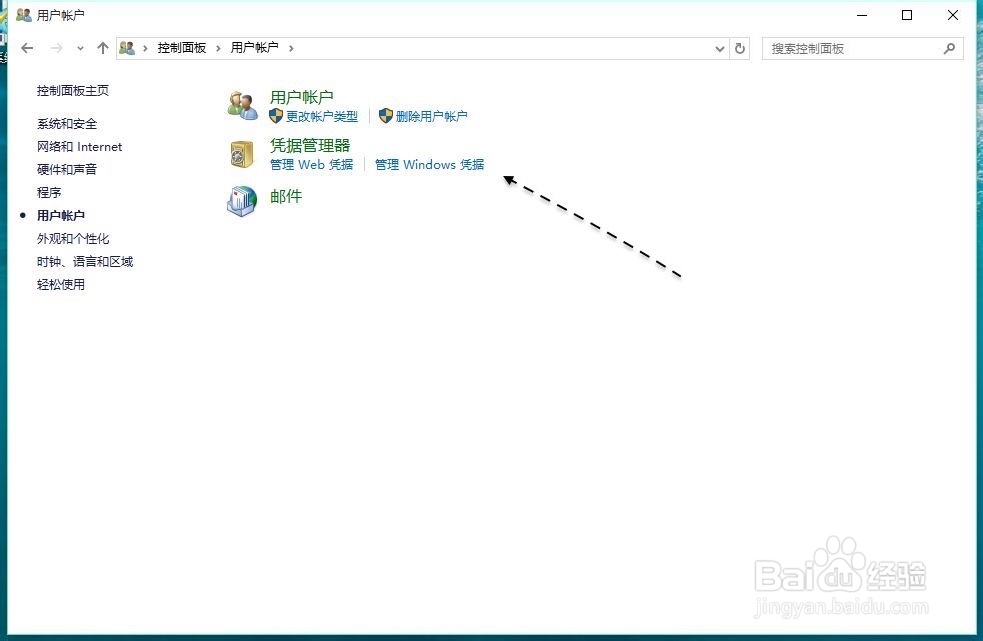Click the shield icon beside 删除用户帐户
The width and height of the screenshot is (983, 641).
386,116
